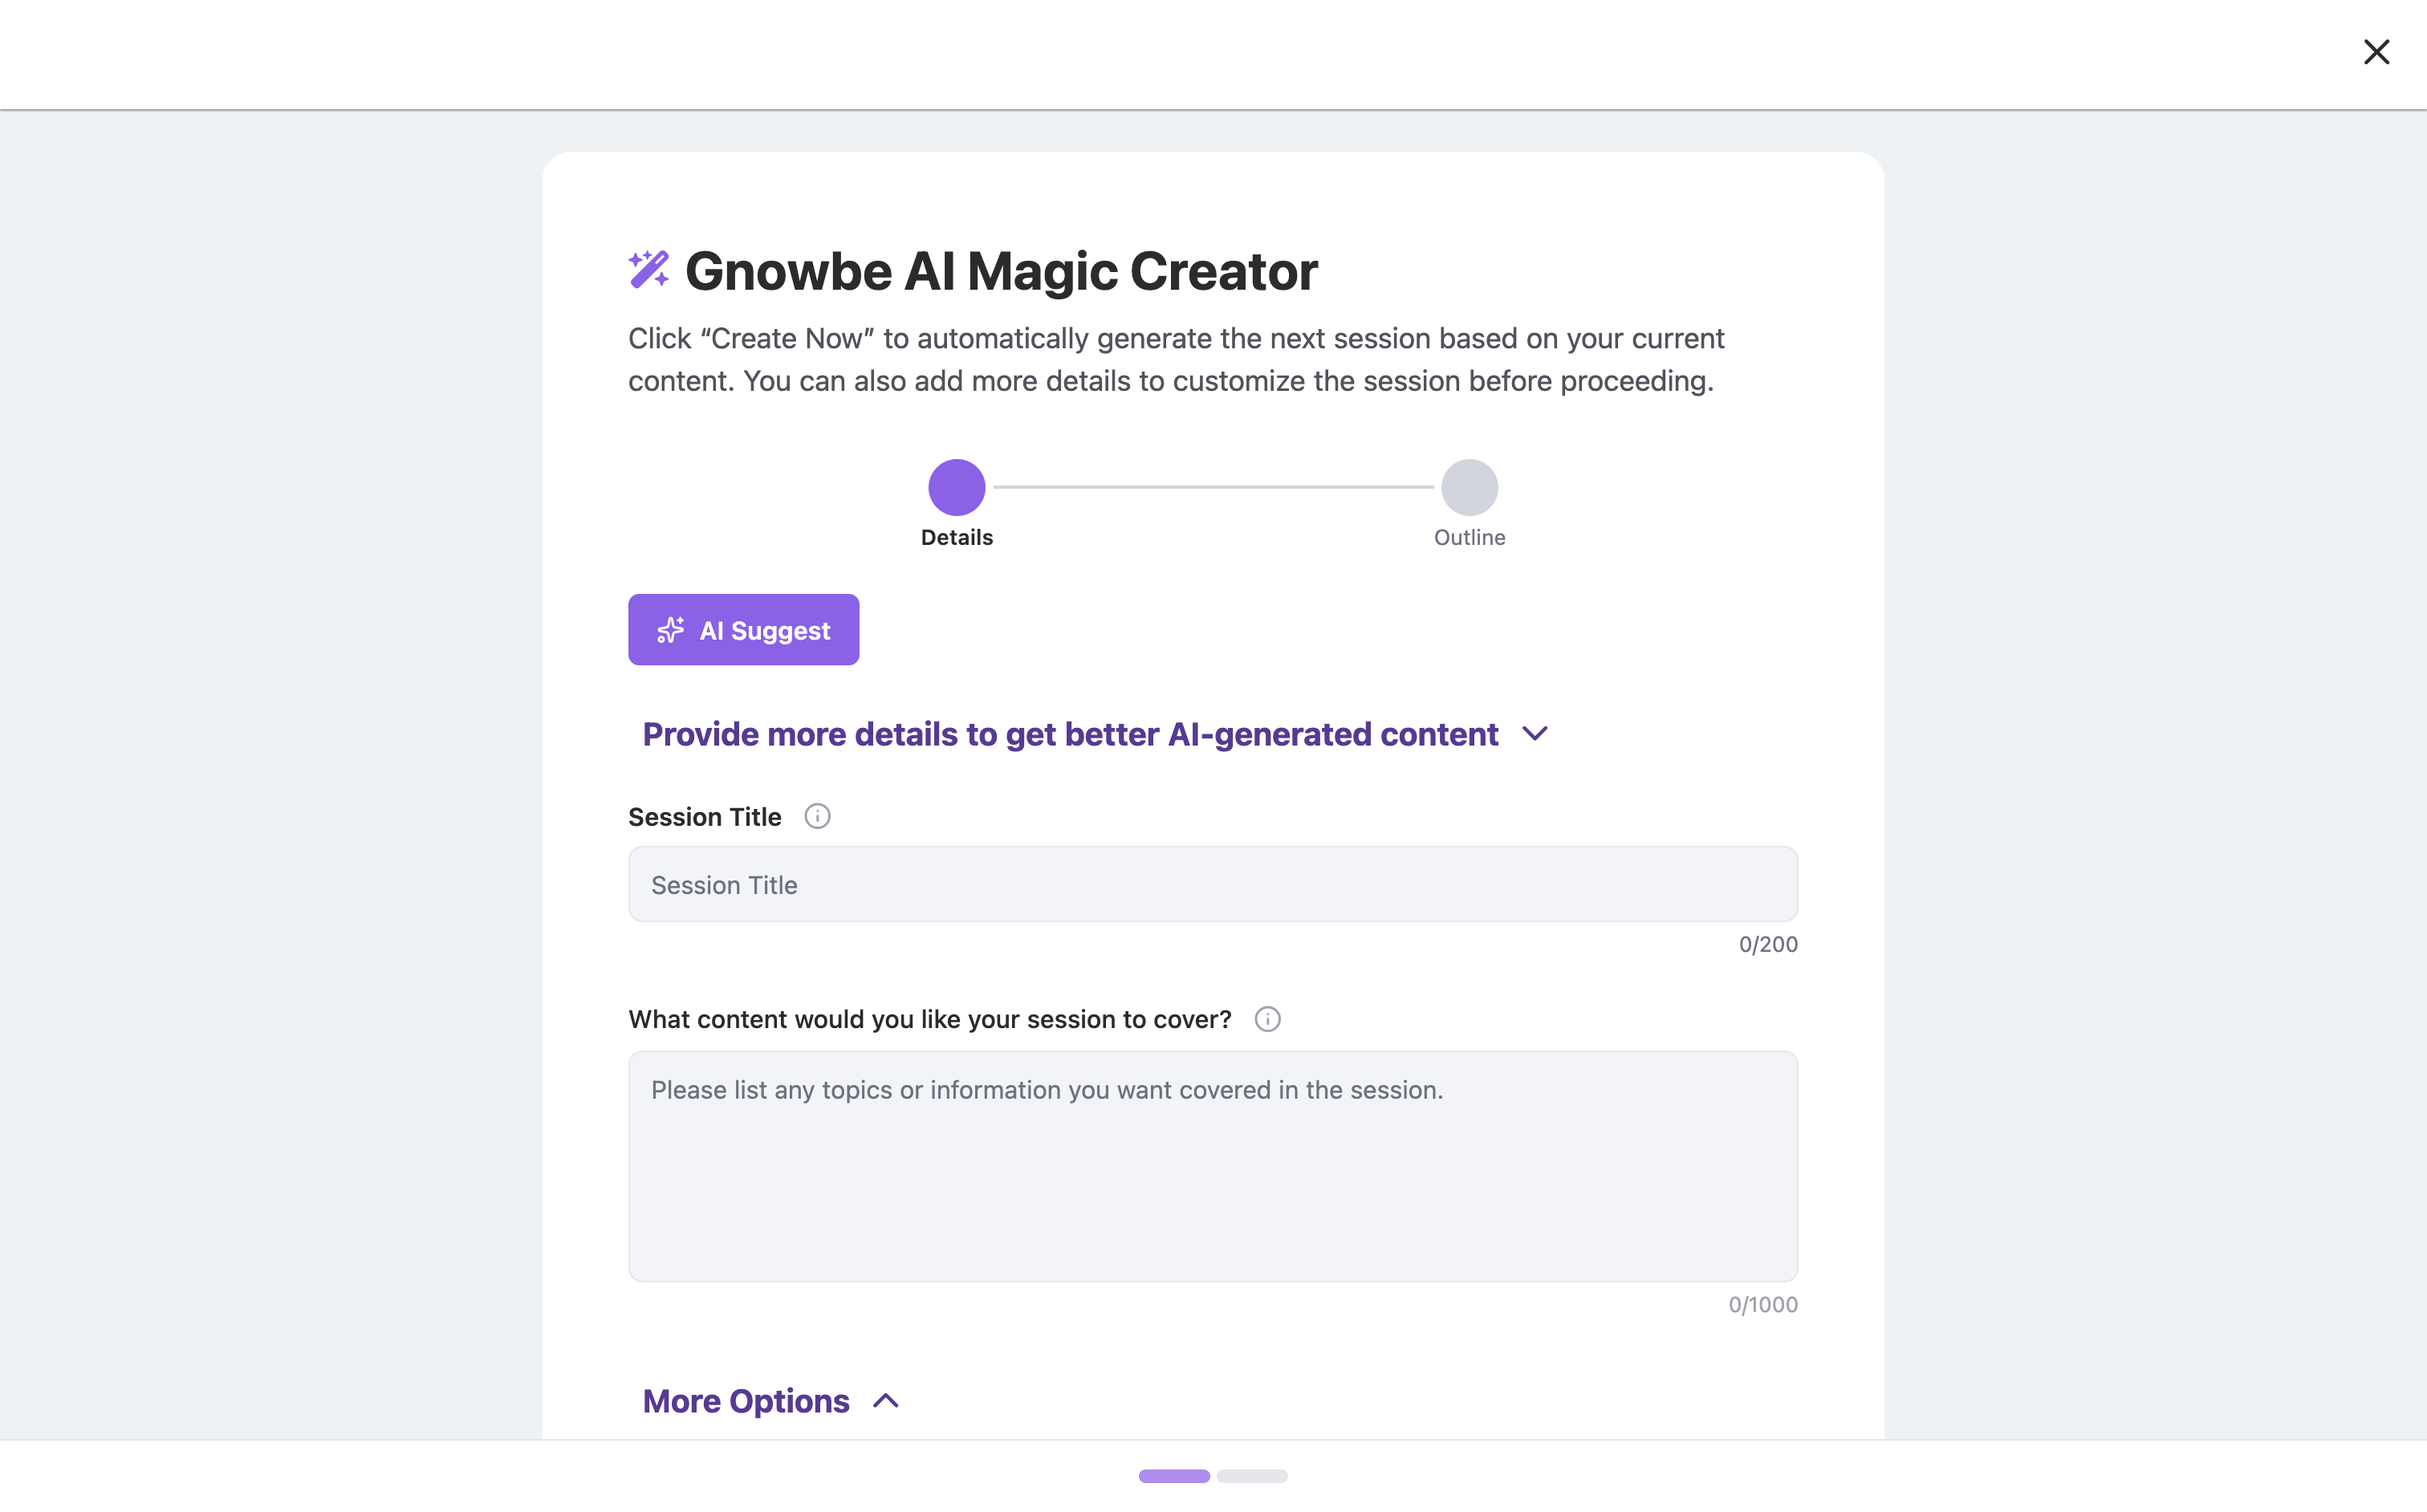Click the Provide more details heading text

coord(1070,734)
